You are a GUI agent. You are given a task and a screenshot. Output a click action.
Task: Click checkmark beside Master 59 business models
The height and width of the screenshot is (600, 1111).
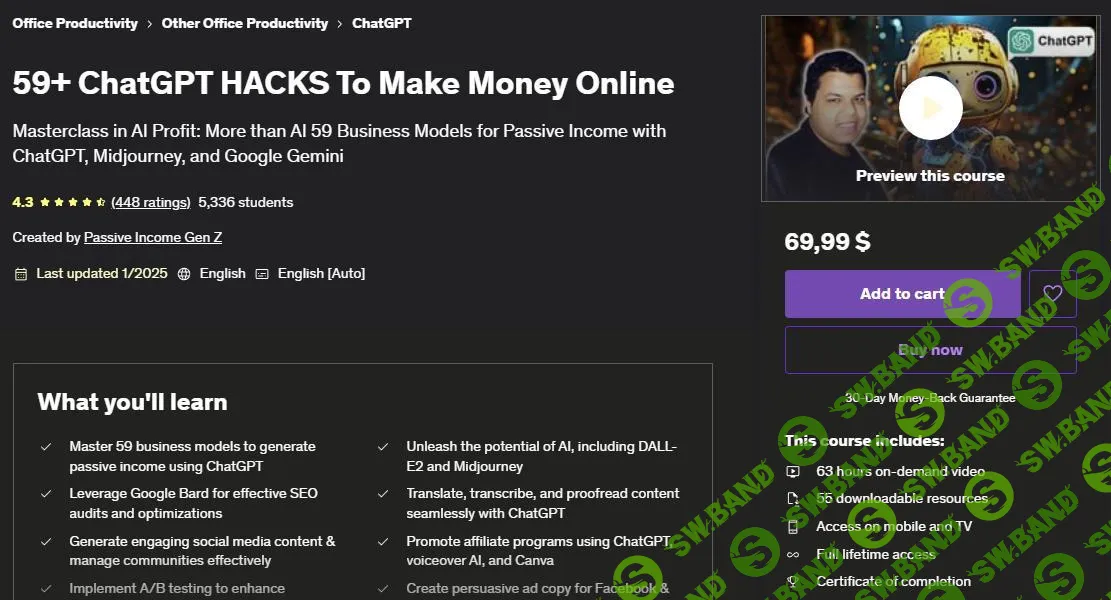pos(46,447)
